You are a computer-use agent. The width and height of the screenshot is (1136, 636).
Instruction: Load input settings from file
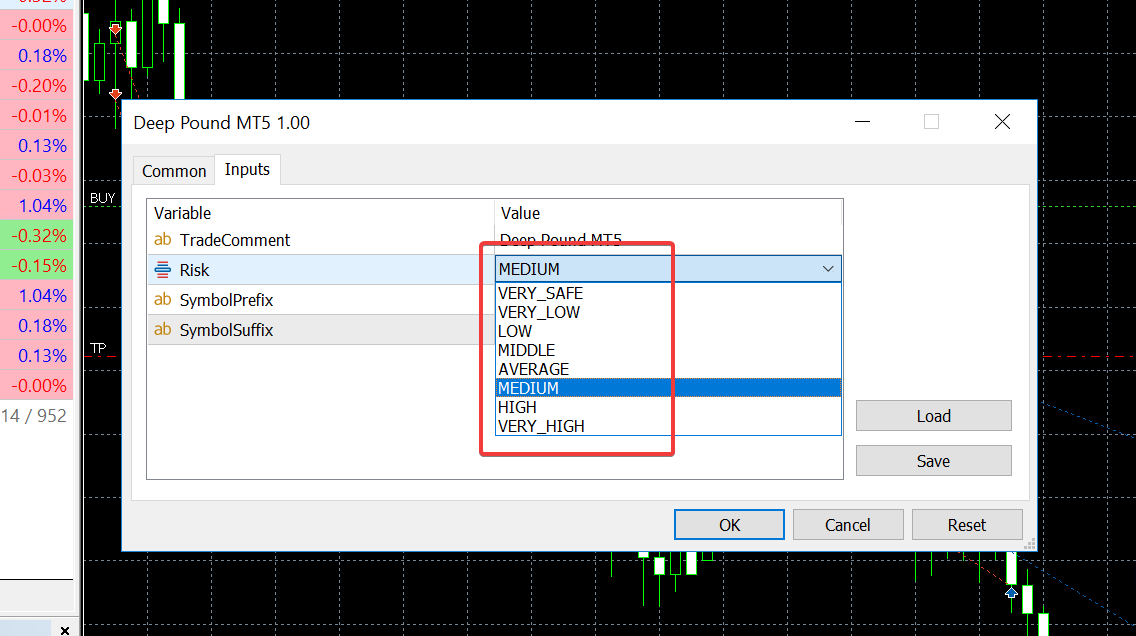[933, 416]
